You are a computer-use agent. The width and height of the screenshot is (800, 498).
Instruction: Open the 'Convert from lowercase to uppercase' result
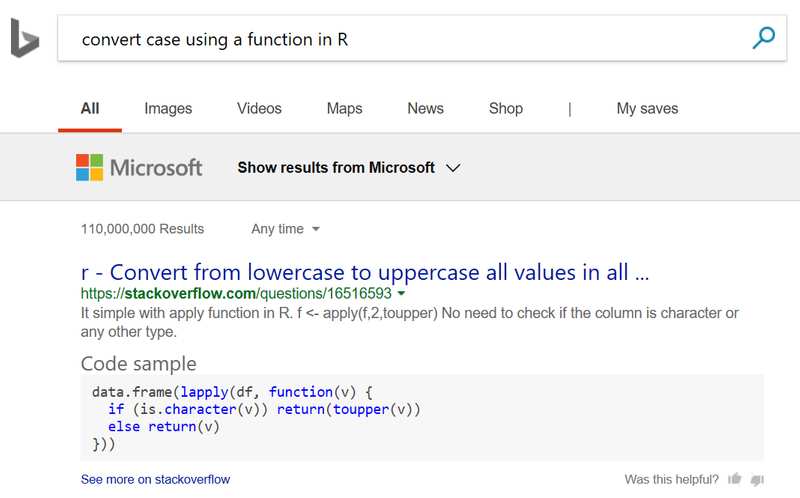(365, 272)
